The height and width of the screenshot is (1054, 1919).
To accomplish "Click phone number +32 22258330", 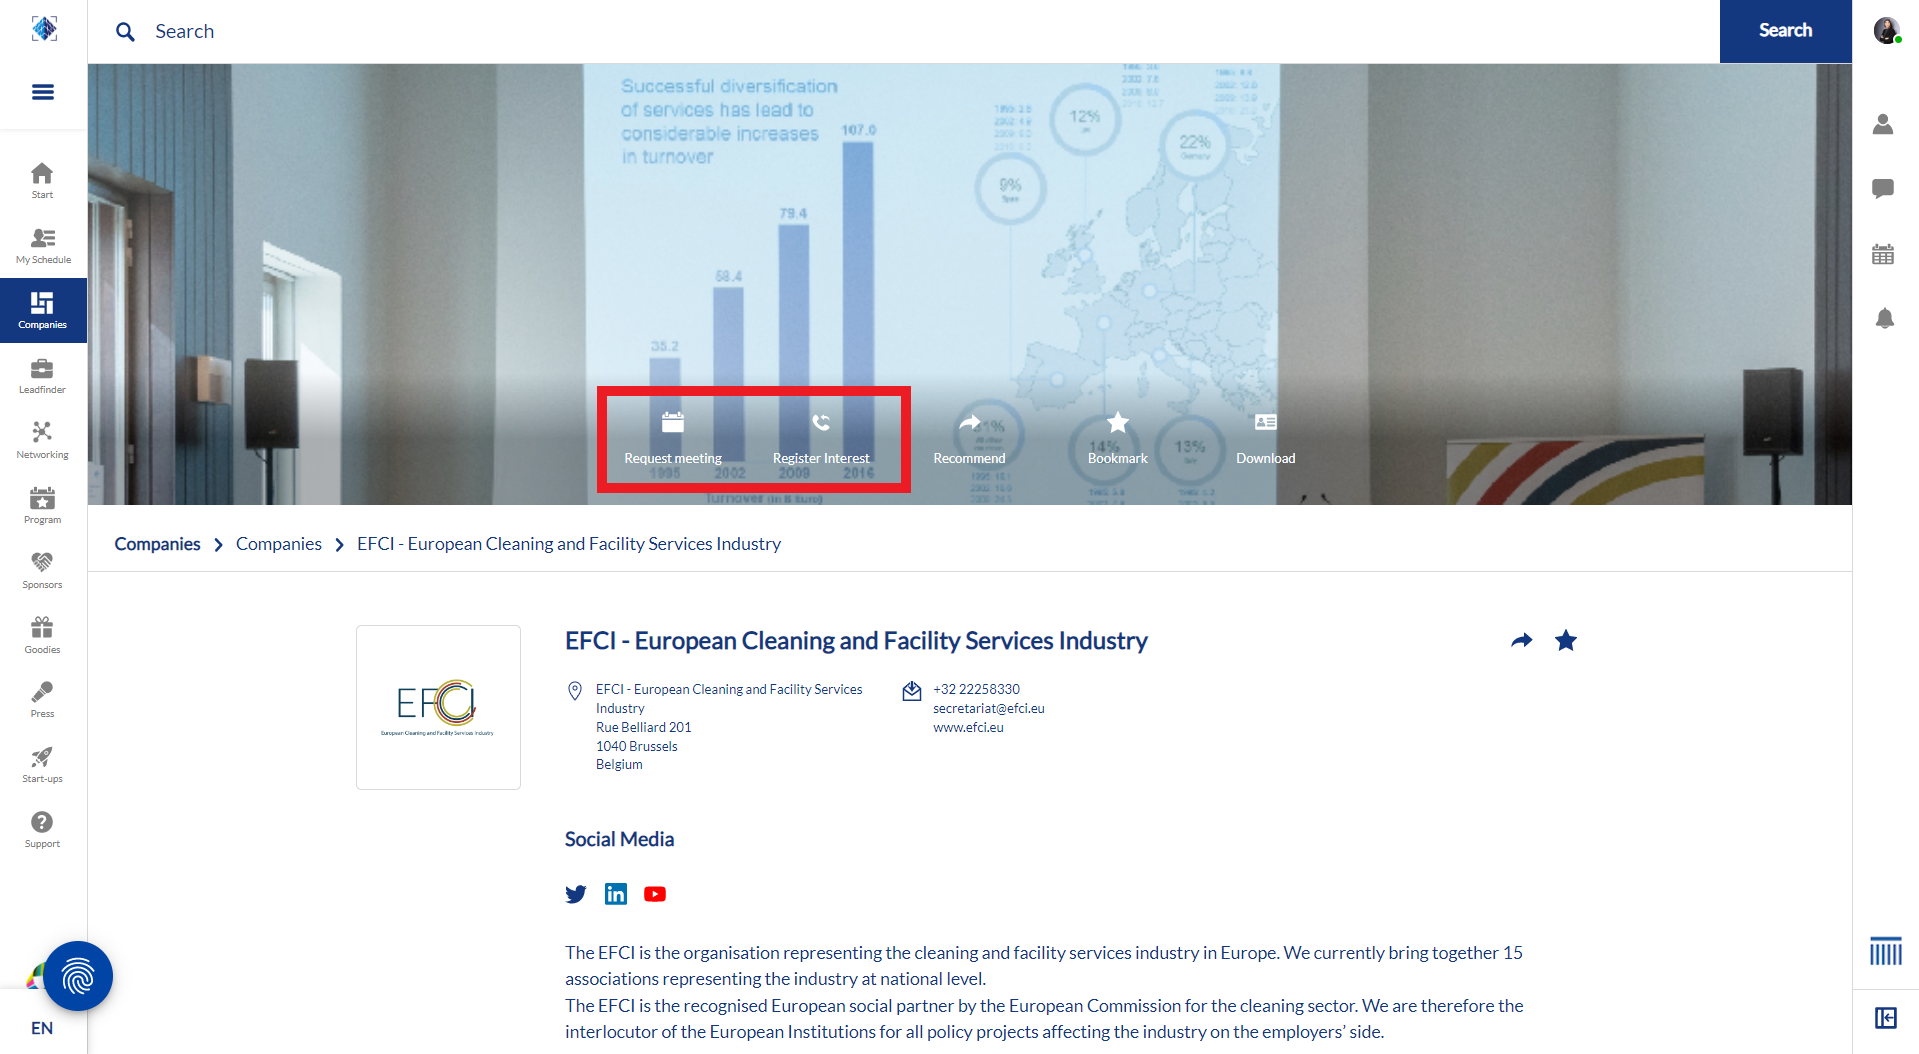I will click(976, 689).
